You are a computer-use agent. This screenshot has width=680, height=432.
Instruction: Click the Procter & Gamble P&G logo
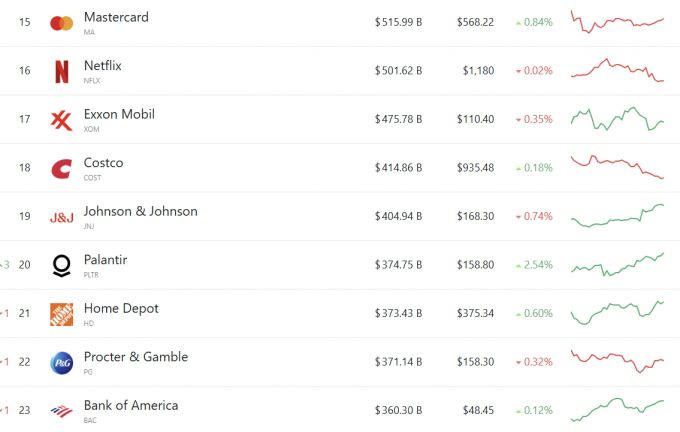(x=61, y=362)
